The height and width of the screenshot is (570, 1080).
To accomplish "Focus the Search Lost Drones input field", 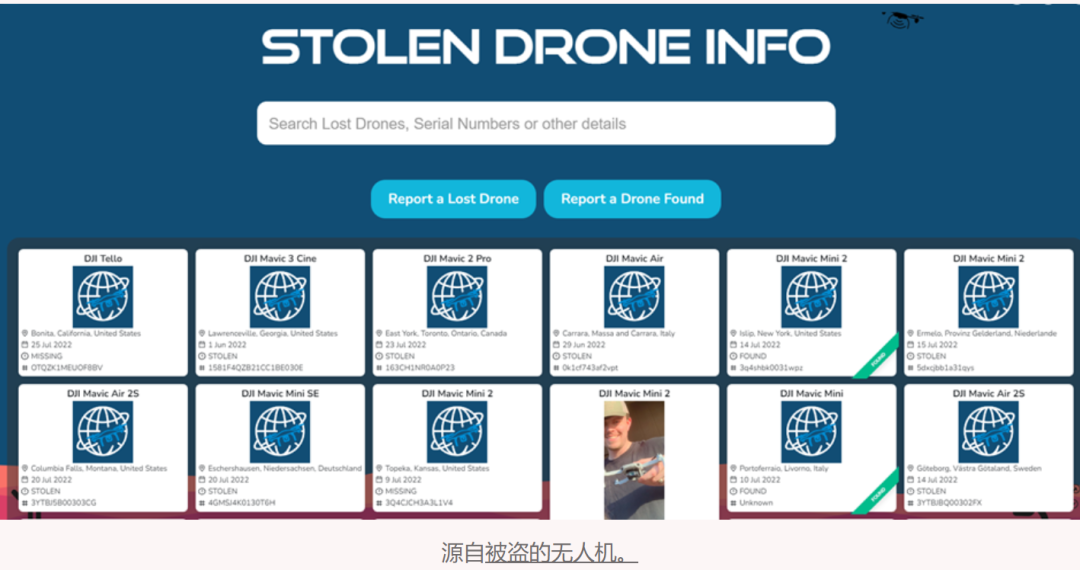I will (546, 123).
